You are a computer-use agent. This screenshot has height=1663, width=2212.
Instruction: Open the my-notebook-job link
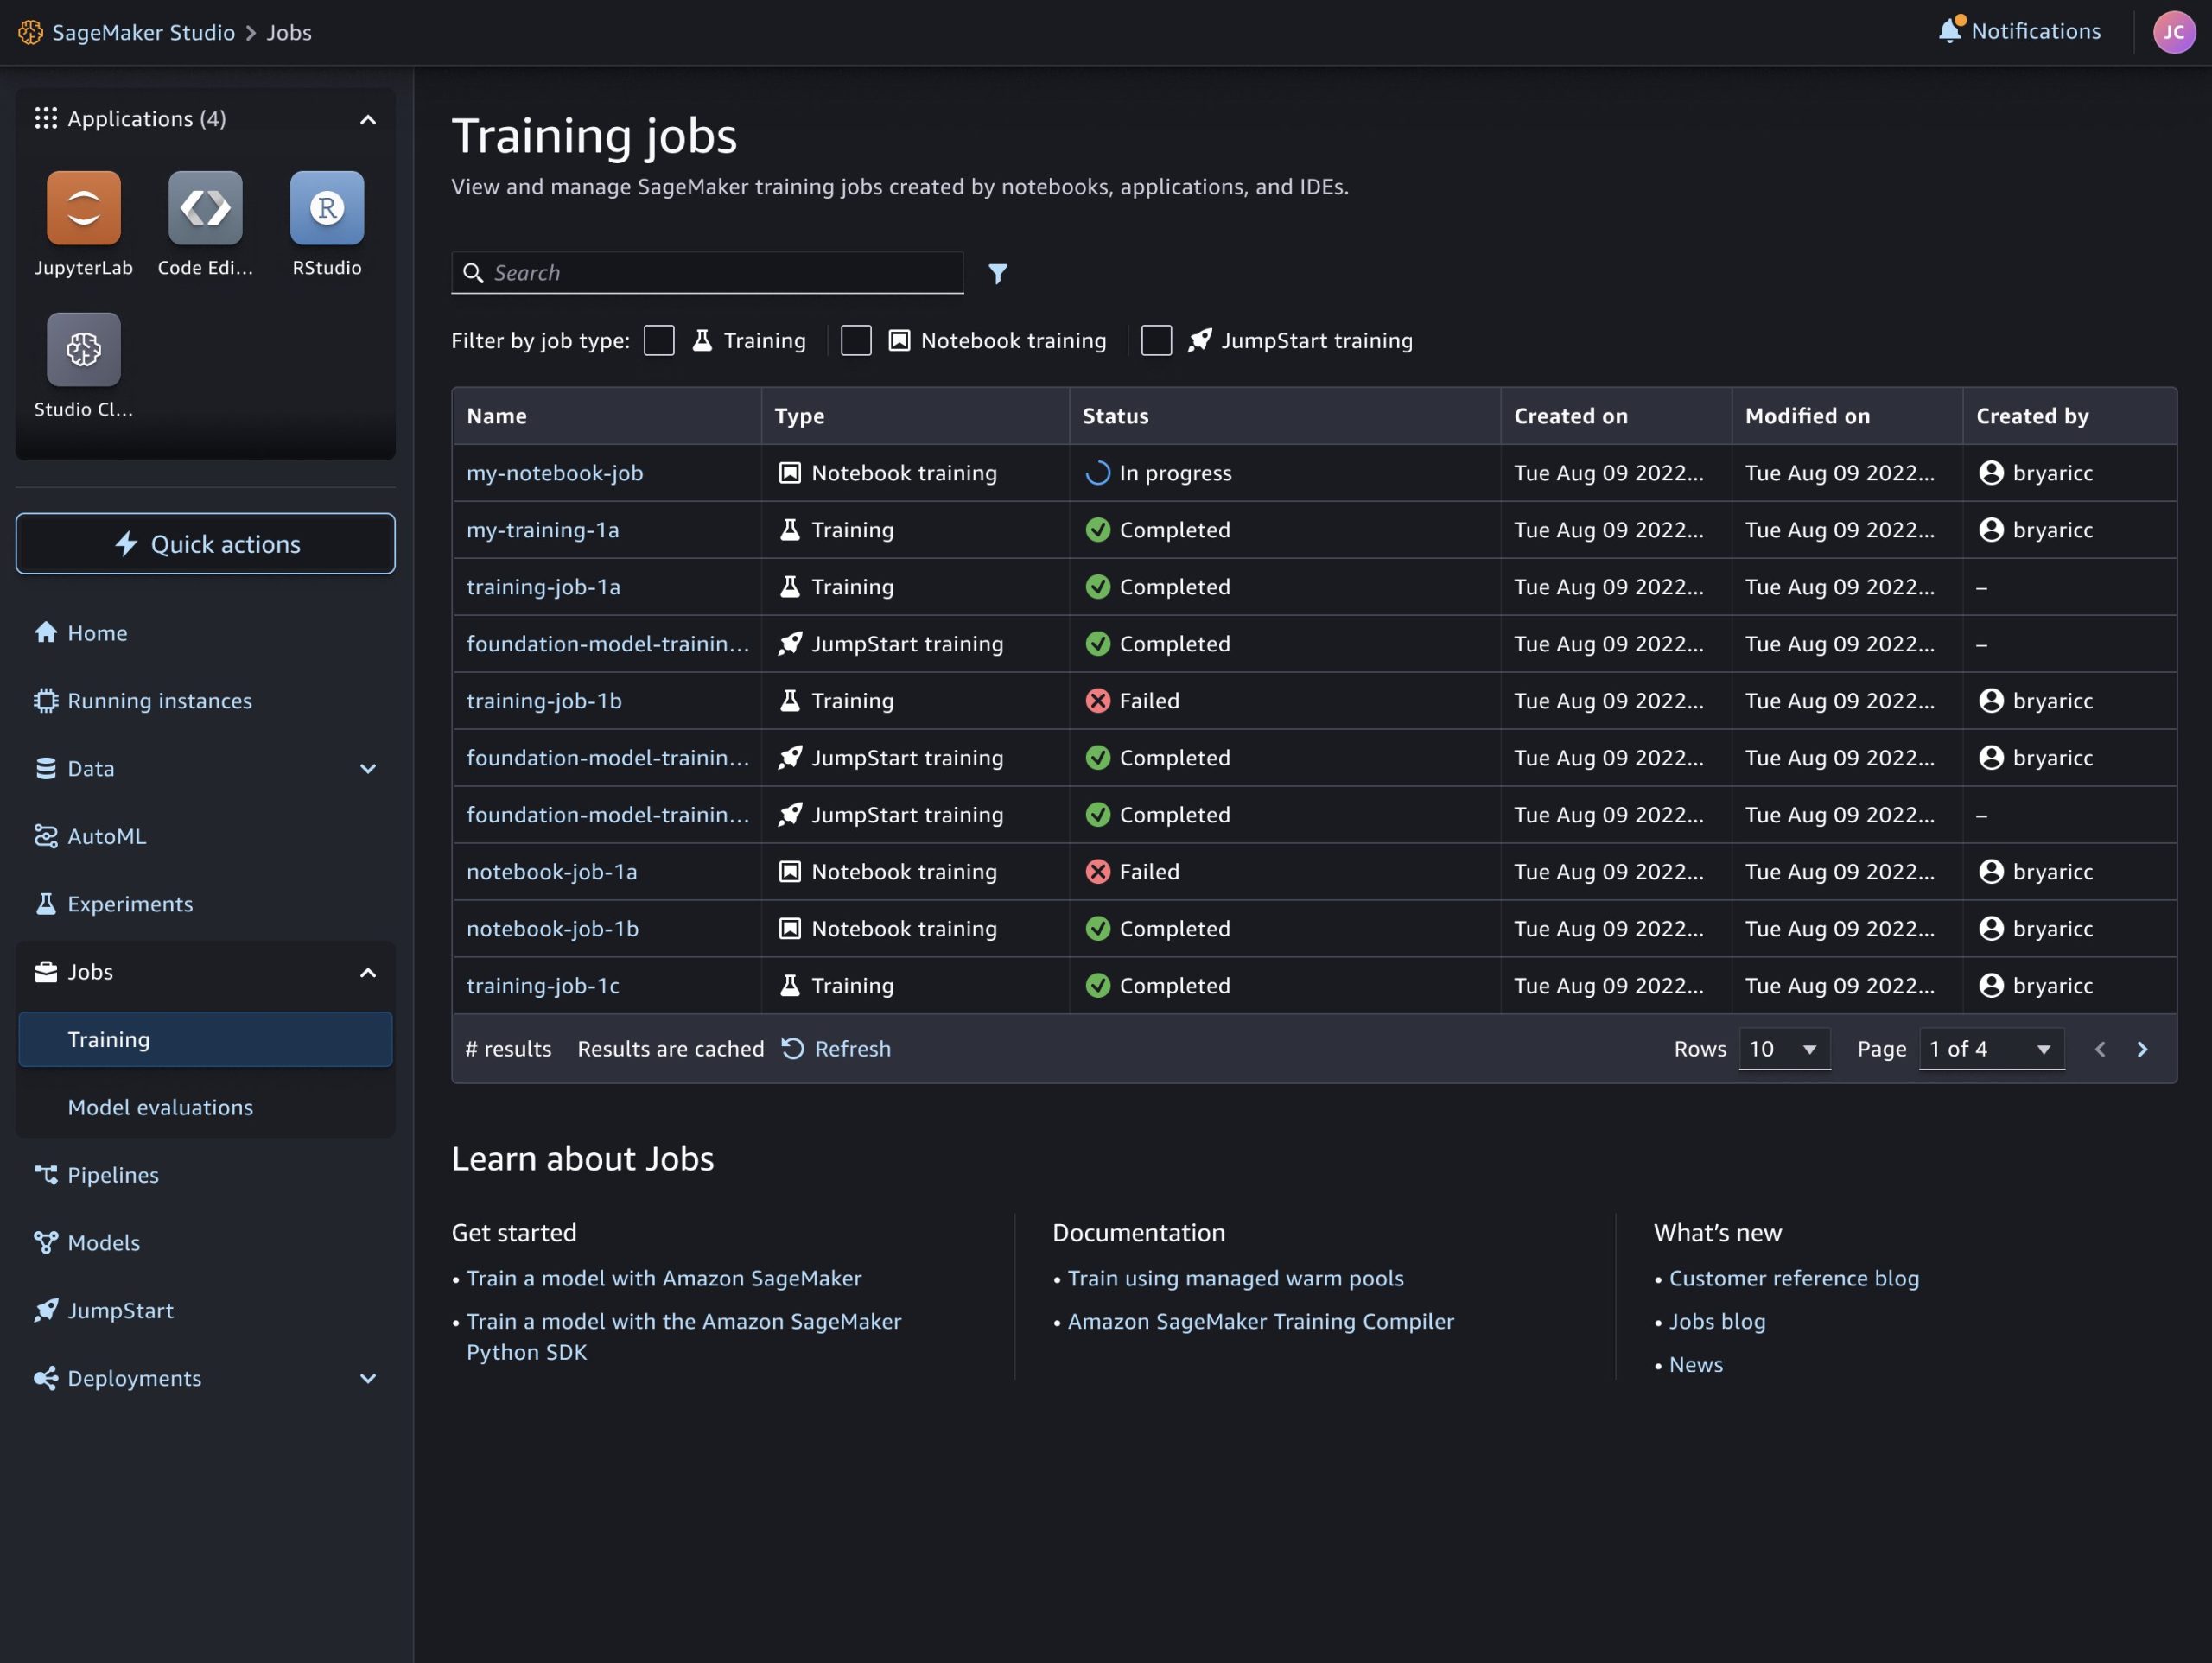555,472
